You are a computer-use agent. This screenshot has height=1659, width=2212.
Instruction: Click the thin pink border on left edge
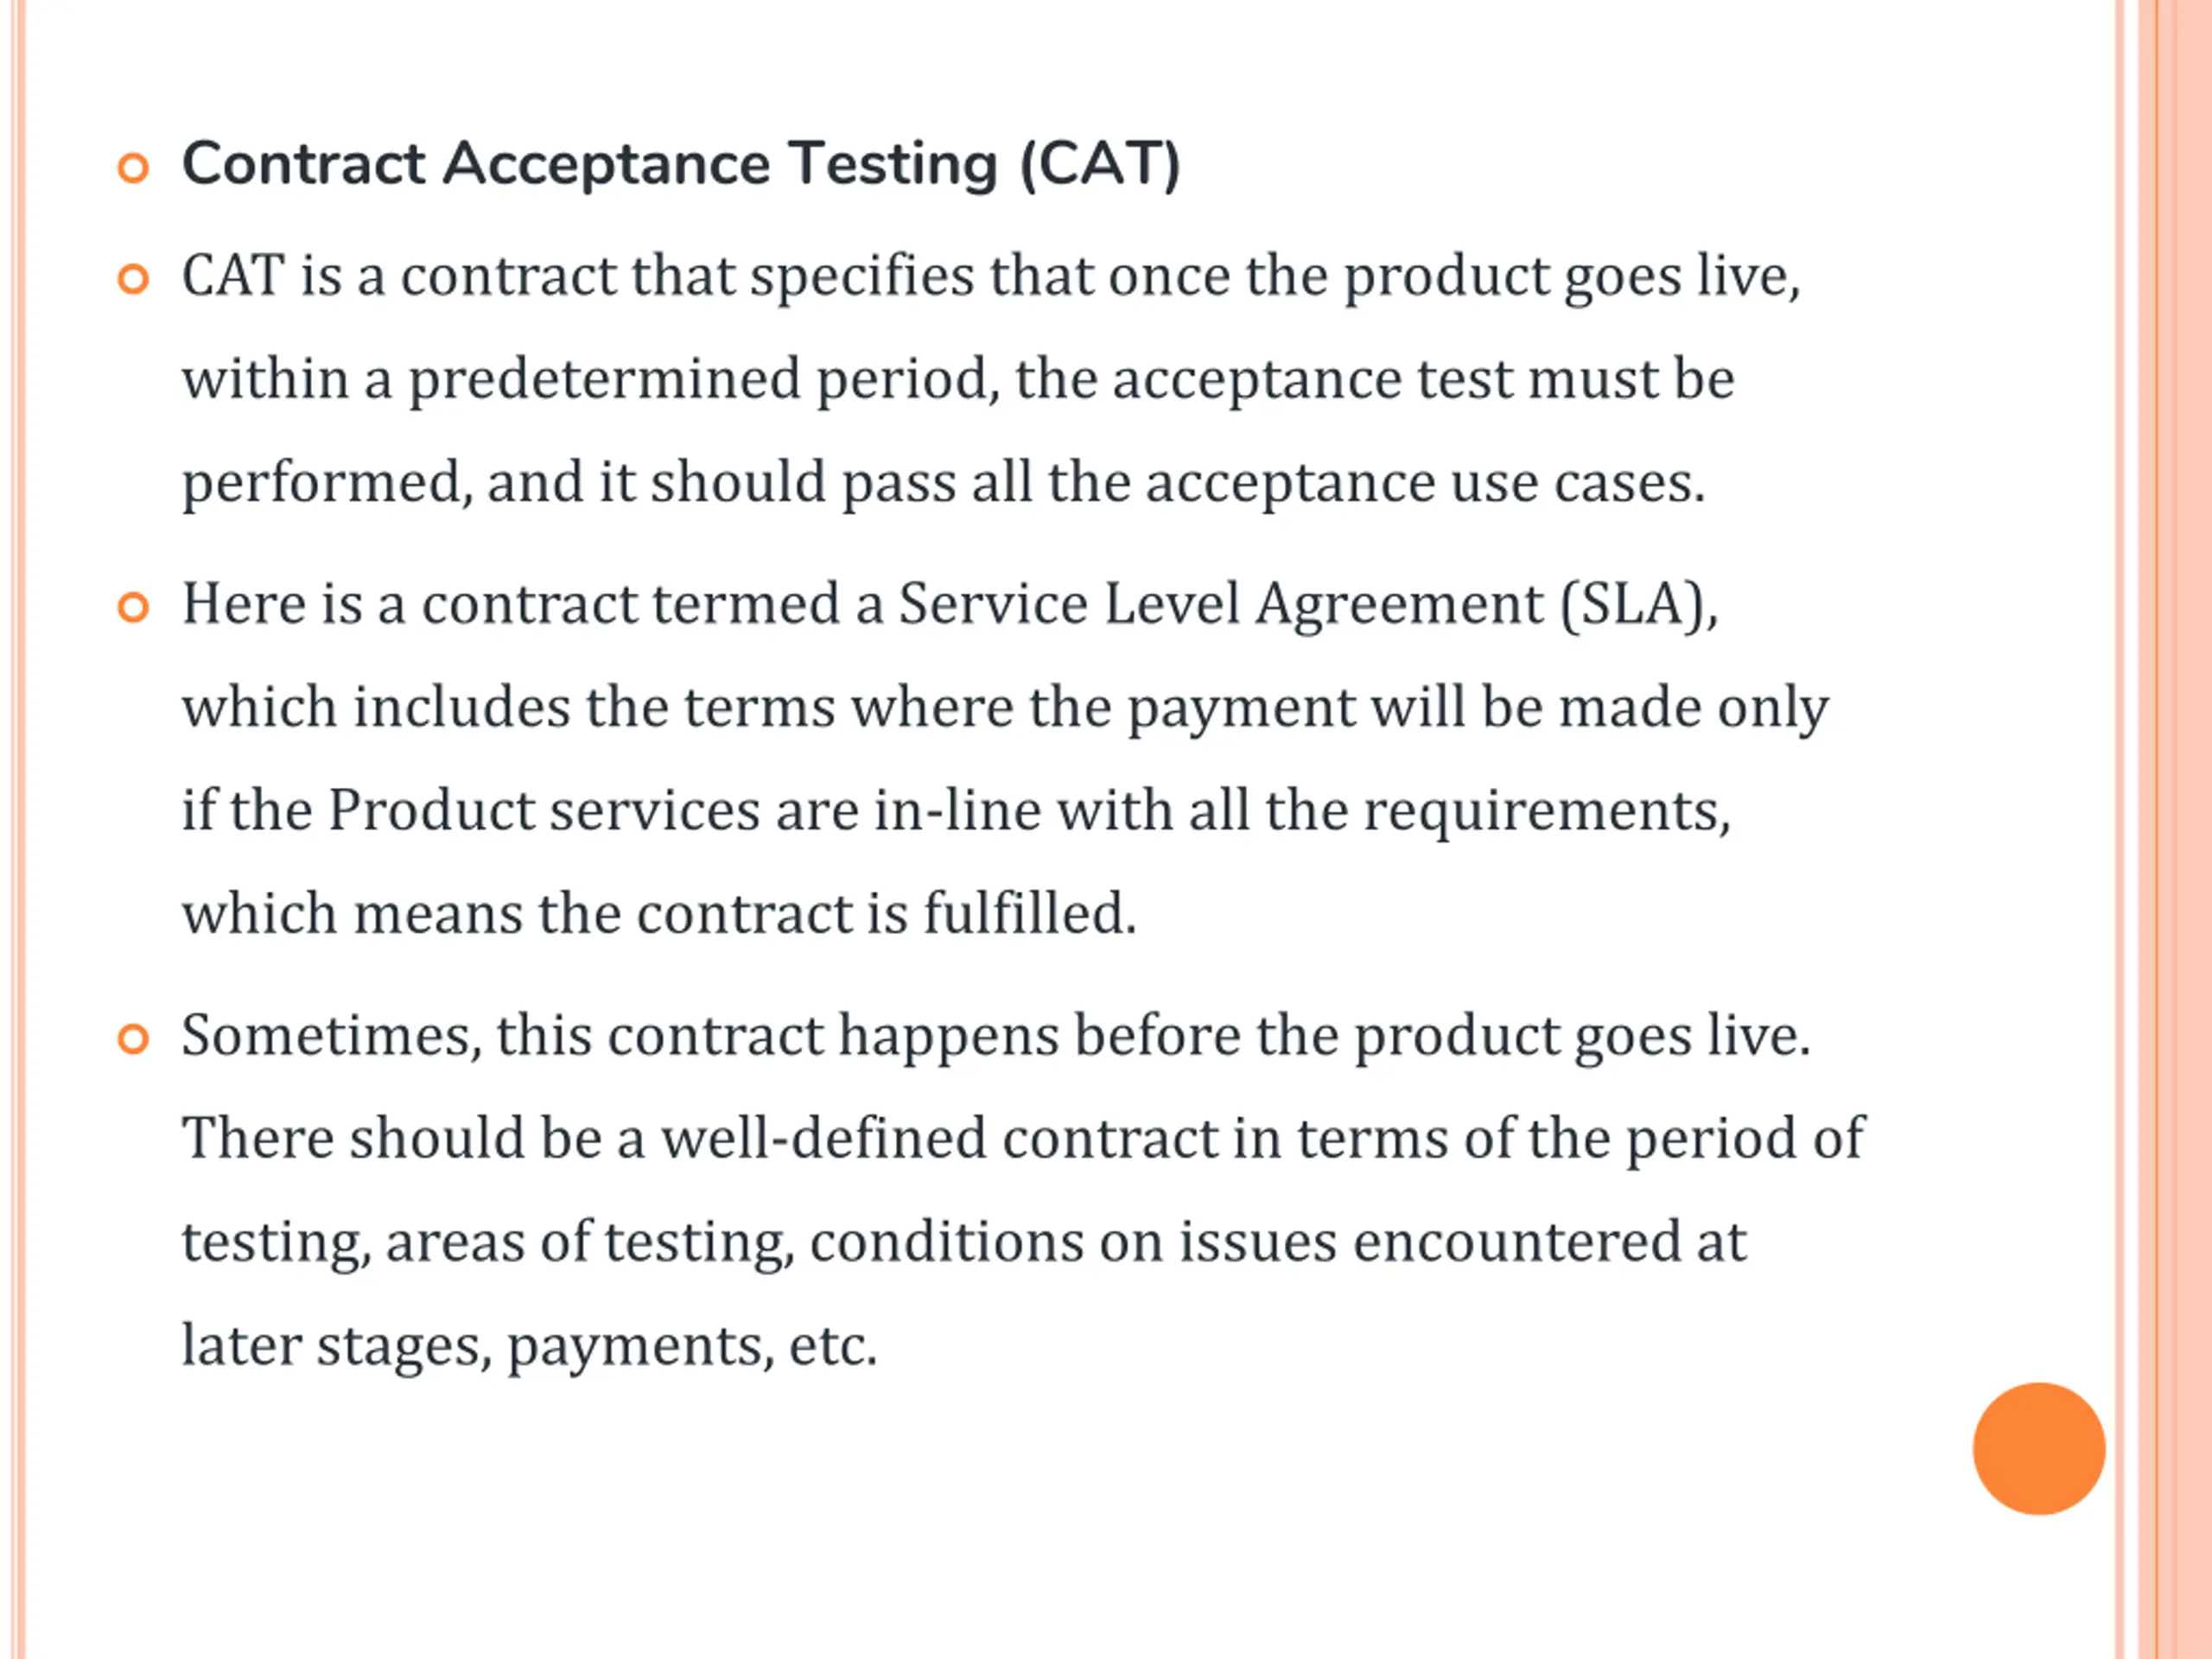18,829
